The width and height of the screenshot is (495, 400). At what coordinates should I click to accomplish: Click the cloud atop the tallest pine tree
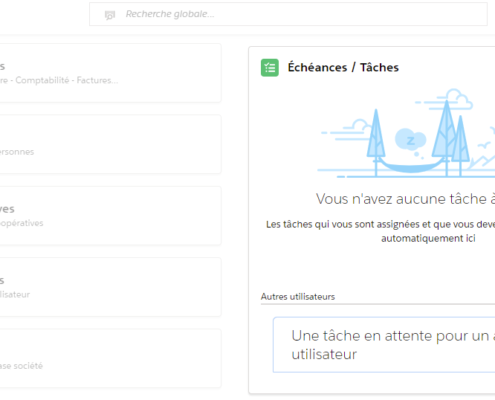(x=458, y=98)
